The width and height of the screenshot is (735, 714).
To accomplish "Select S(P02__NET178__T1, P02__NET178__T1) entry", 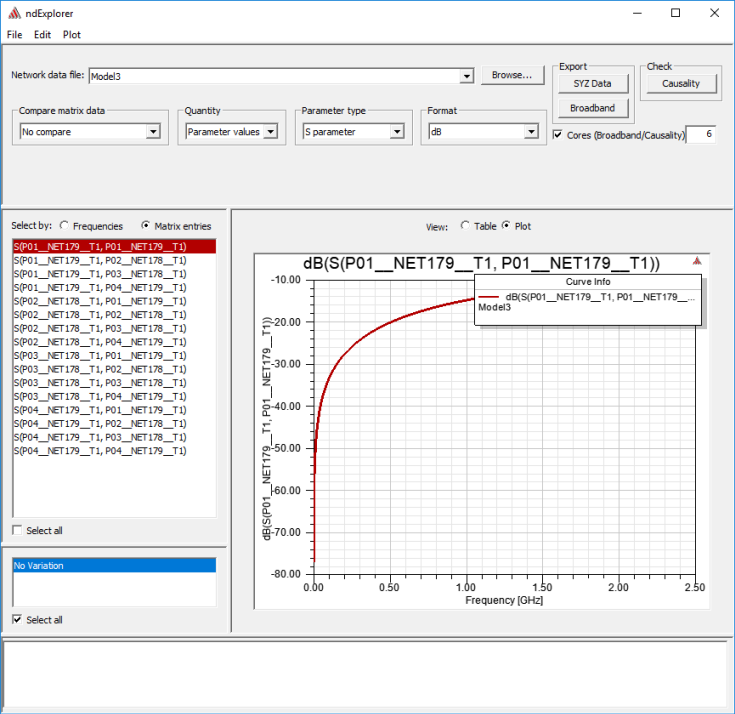I will [114, 315].
